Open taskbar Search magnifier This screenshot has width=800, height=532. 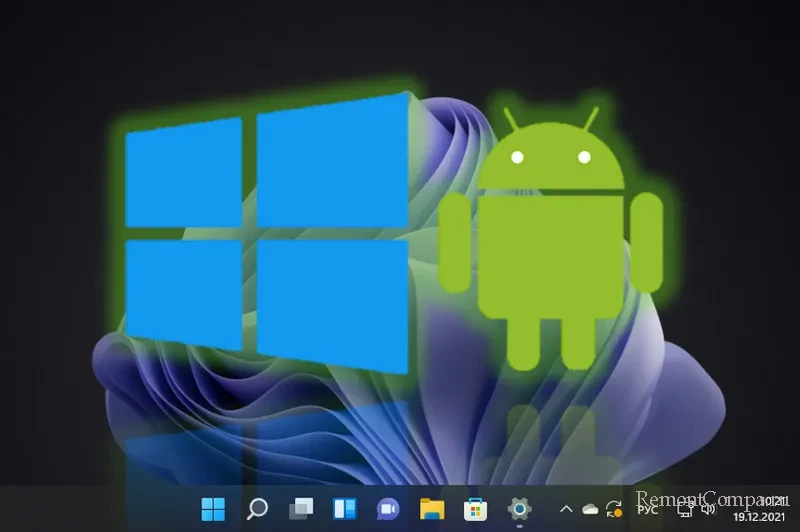[x=257, y=508]
